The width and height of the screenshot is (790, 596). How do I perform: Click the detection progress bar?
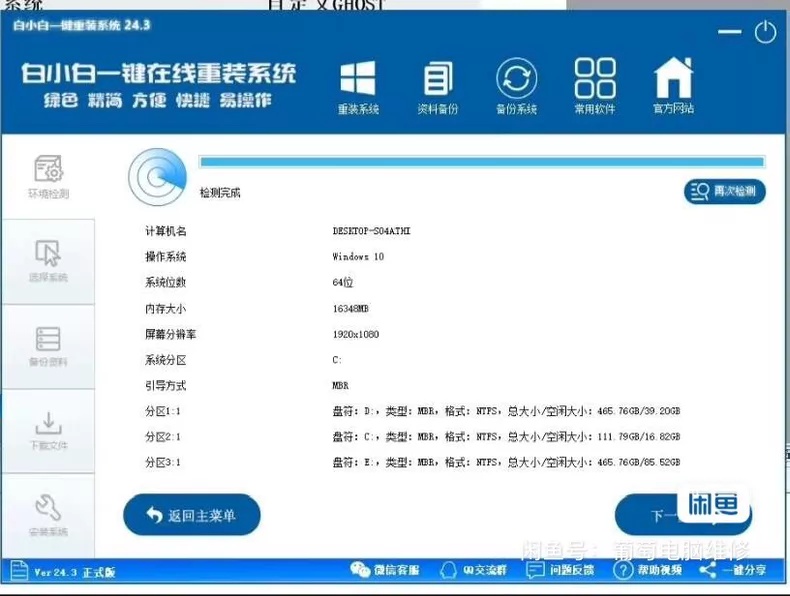pos(482,162)
